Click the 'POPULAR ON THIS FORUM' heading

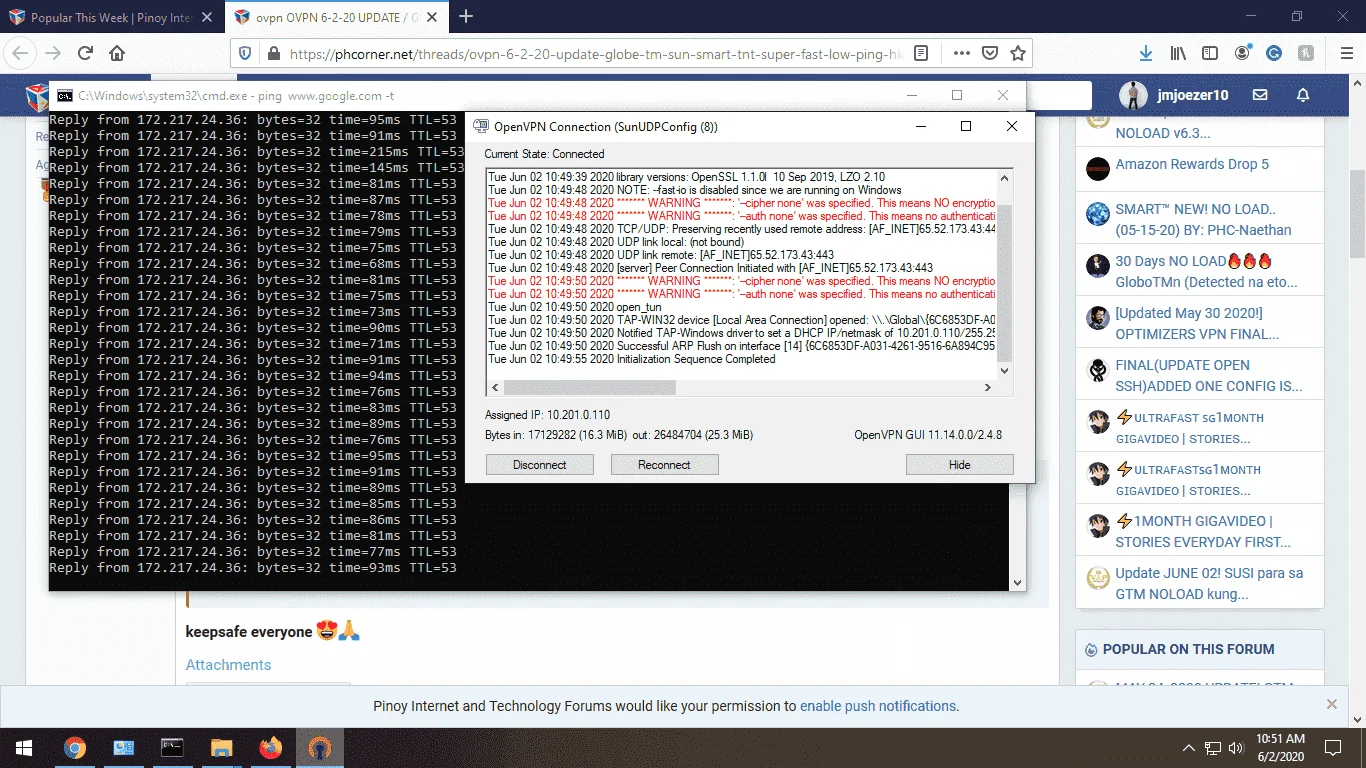[x=1188, y=649]
